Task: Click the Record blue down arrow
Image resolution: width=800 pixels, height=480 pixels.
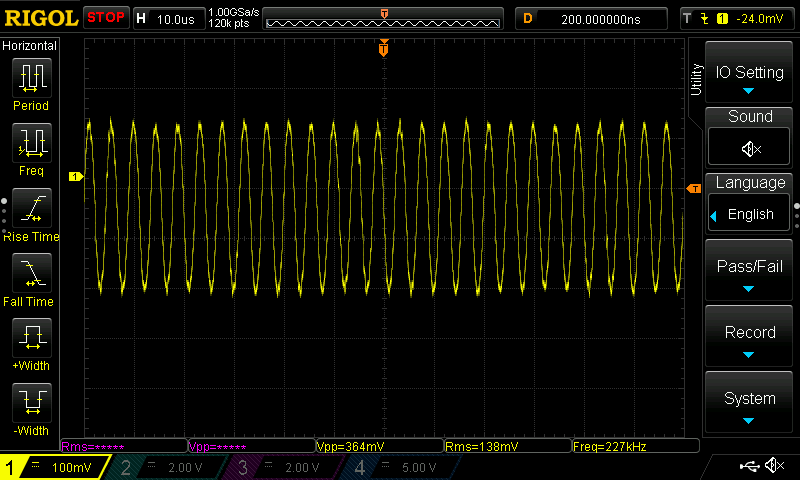Action: (x=748, y=355)
